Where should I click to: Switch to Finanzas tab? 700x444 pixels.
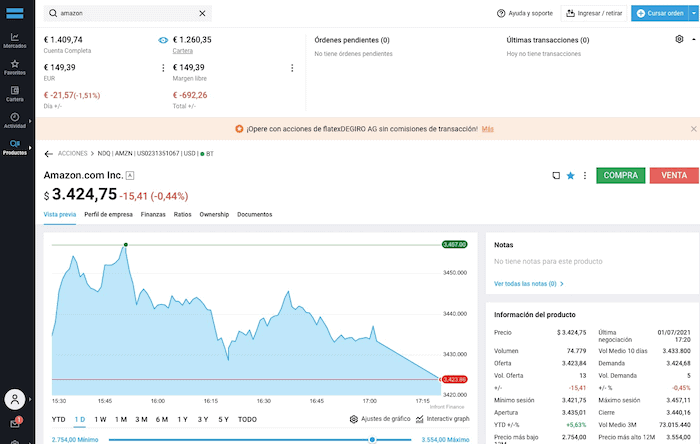pos(153,215)
